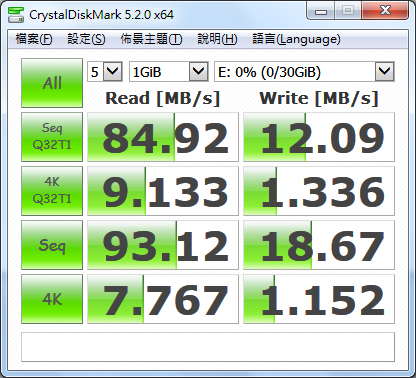Click the empty comment field at bottom

(x=208, y=347)
